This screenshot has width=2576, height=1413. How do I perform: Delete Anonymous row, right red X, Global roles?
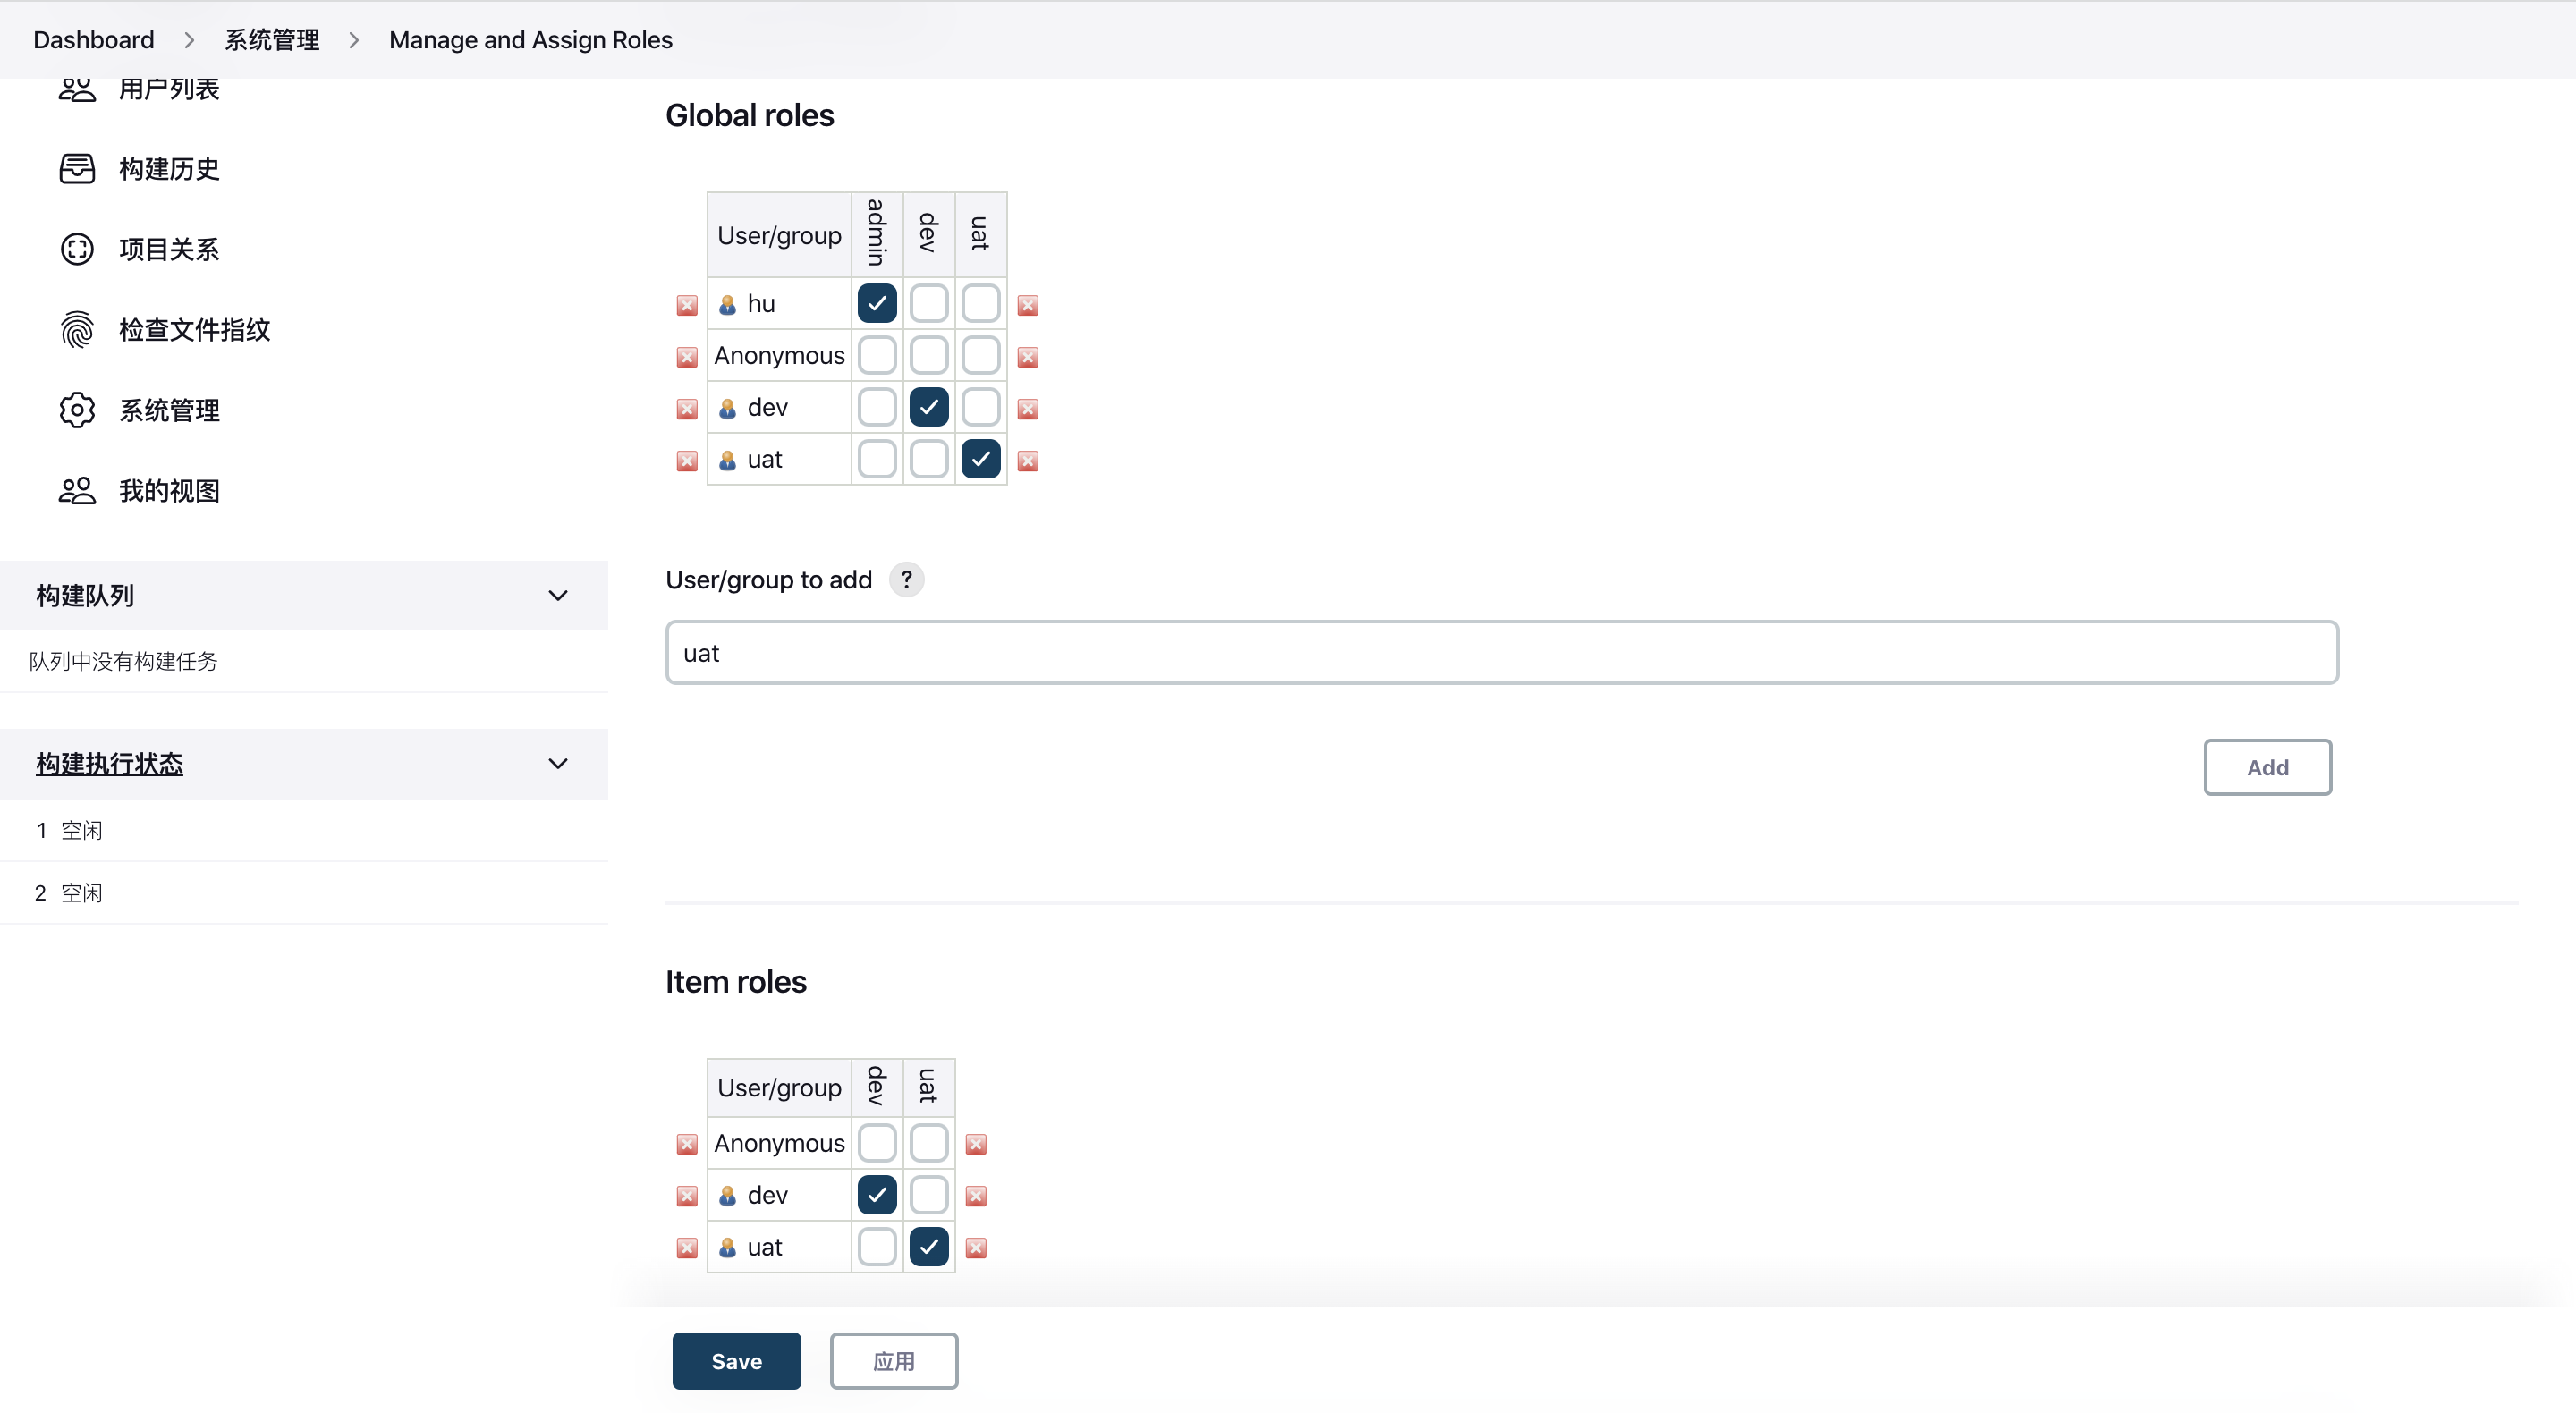pos(1028,357)
